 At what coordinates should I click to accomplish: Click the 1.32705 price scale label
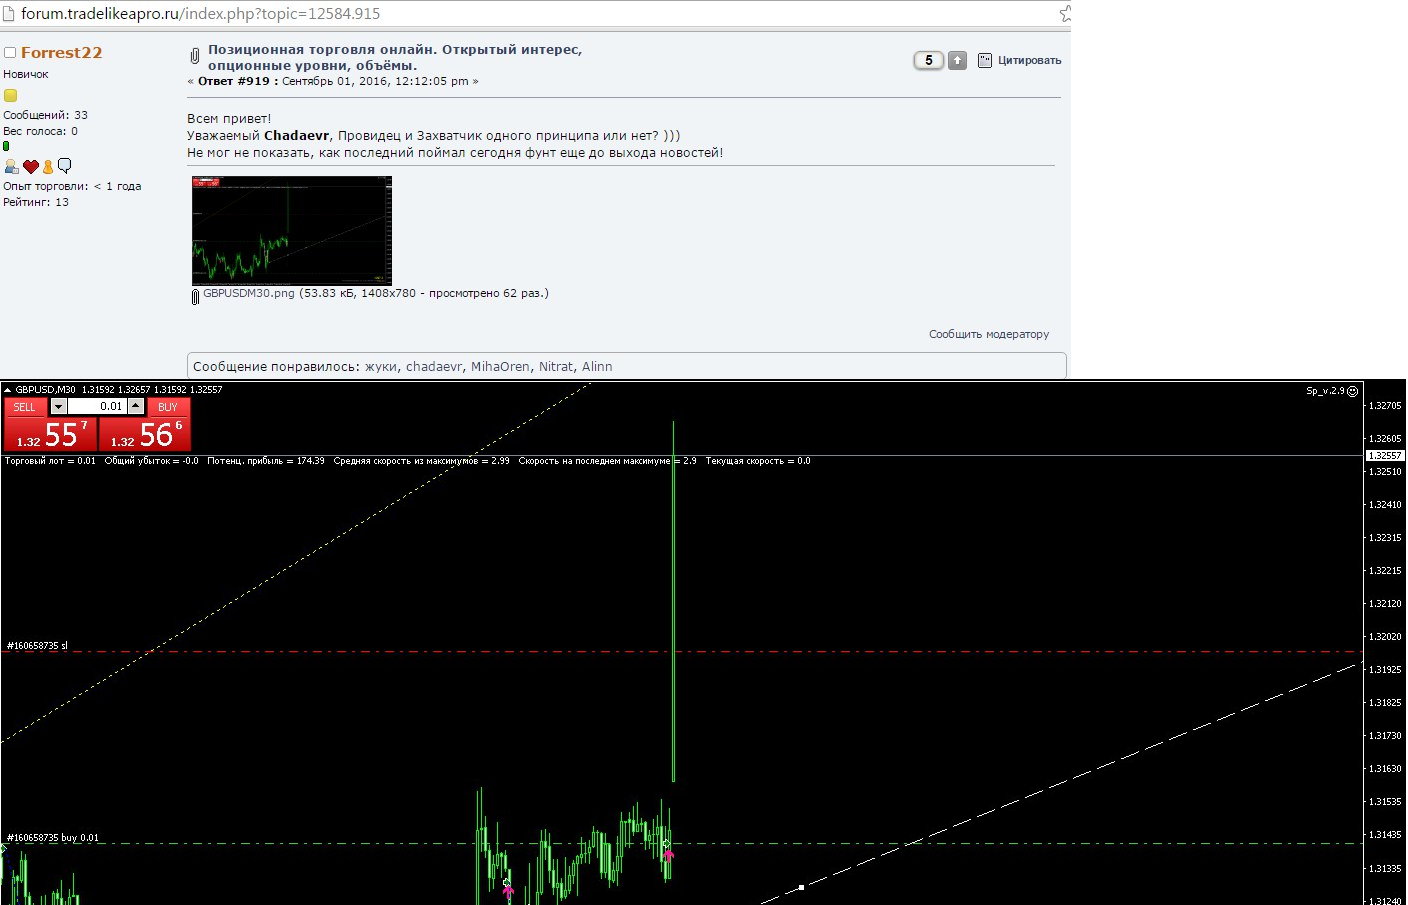click(1385, 406)
